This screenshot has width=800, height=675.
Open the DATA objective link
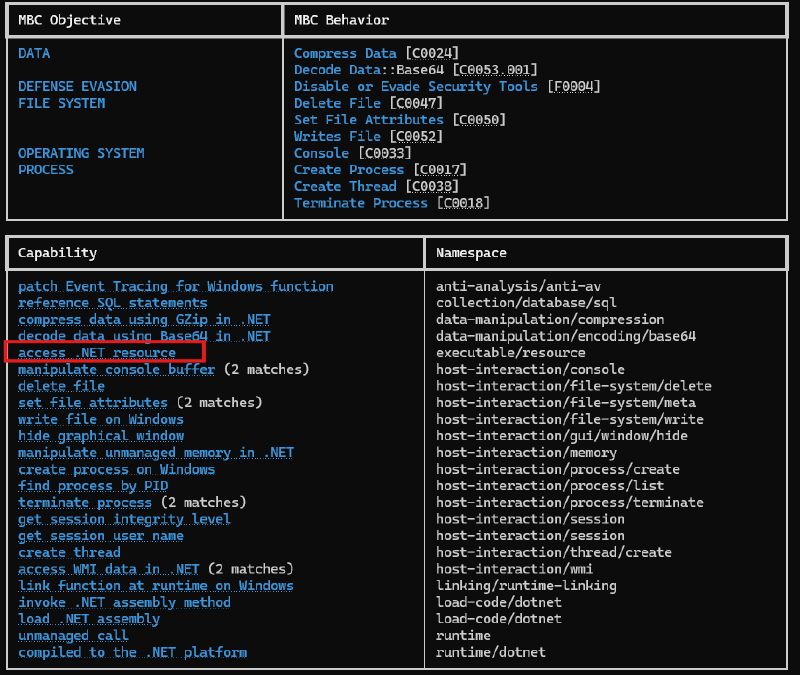[x=34, y=54]
